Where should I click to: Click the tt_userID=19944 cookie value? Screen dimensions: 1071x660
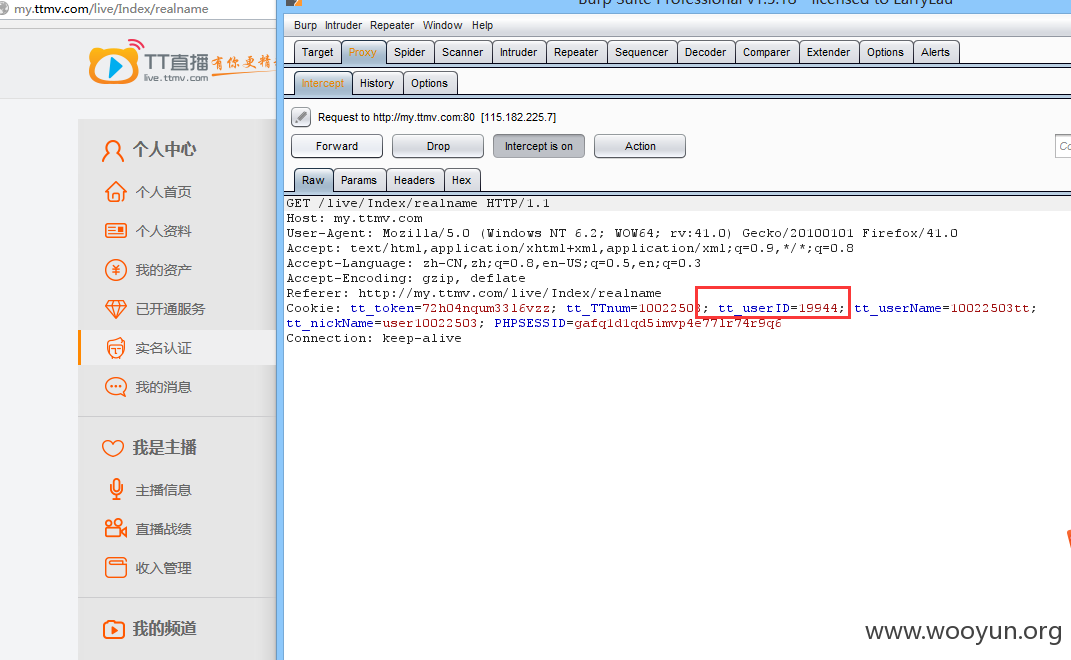(x=778, y=308)
